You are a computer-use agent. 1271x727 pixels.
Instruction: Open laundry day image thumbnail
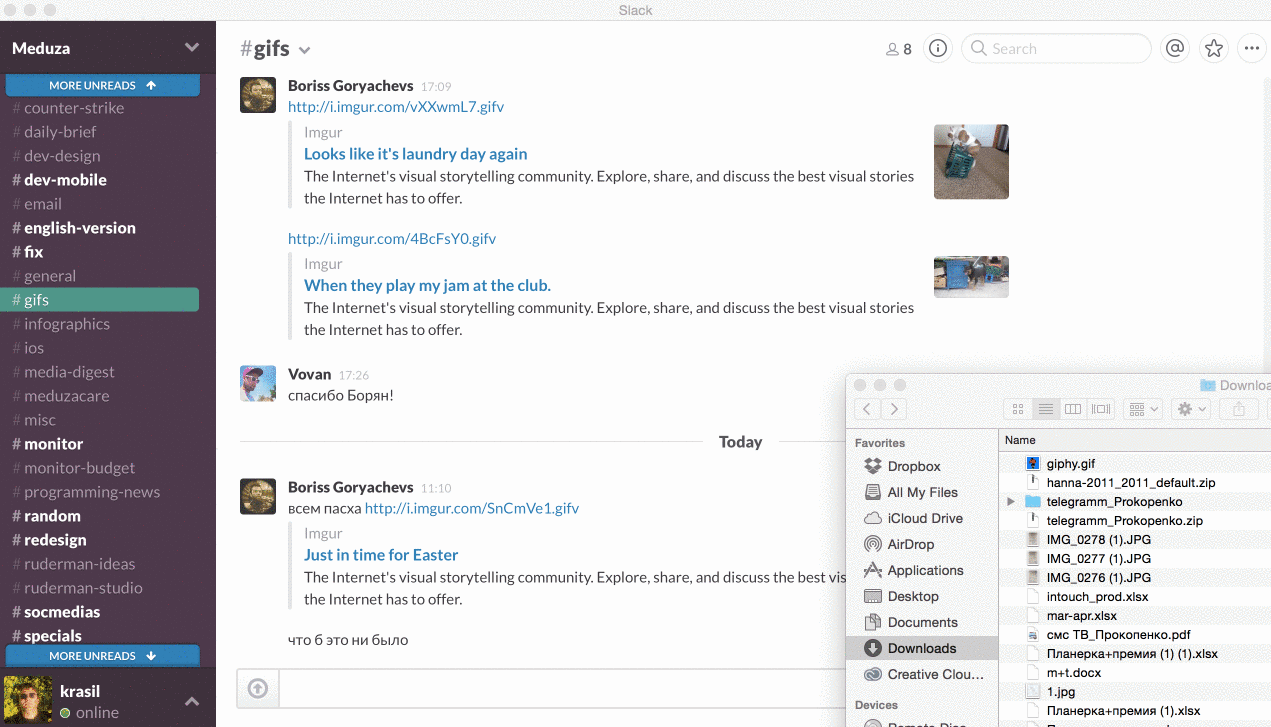point(971,161)
